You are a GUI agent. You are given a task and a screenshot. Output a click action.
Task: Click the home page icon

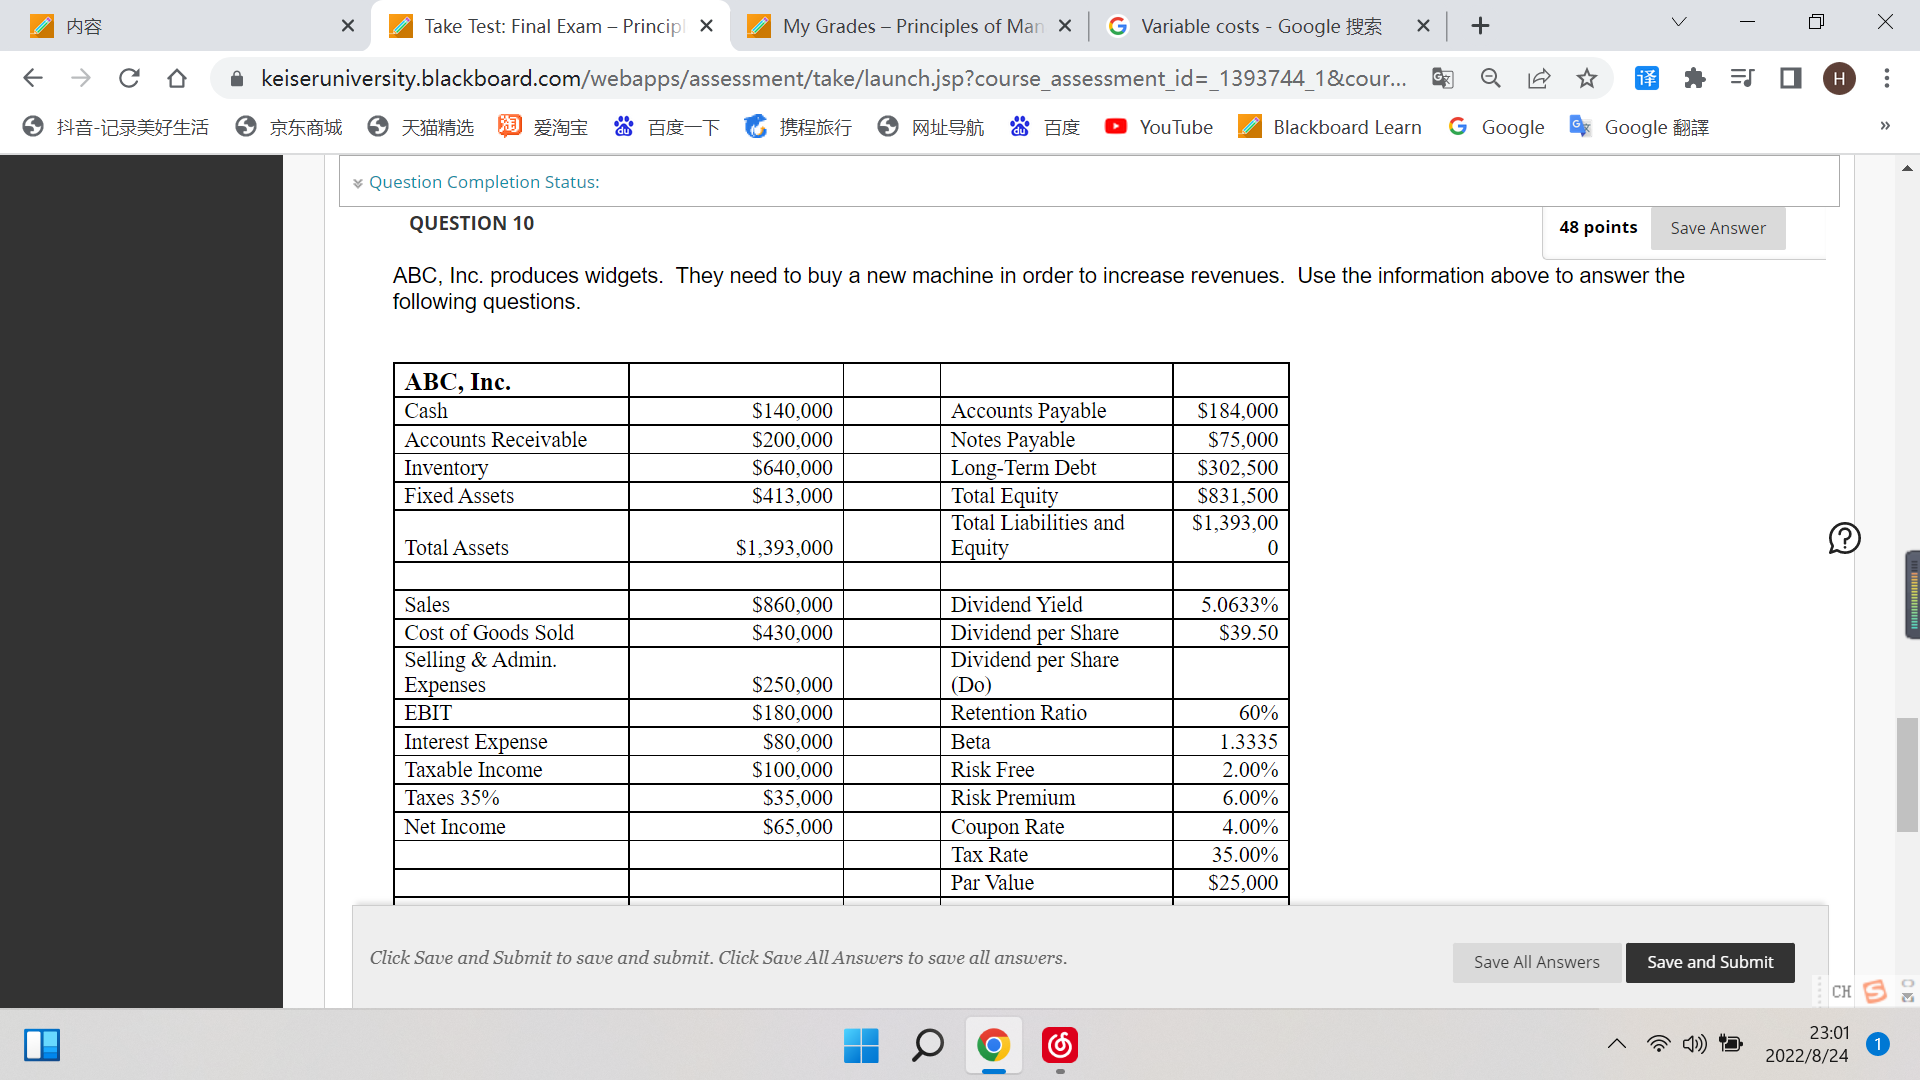click(x=177, y=78)
